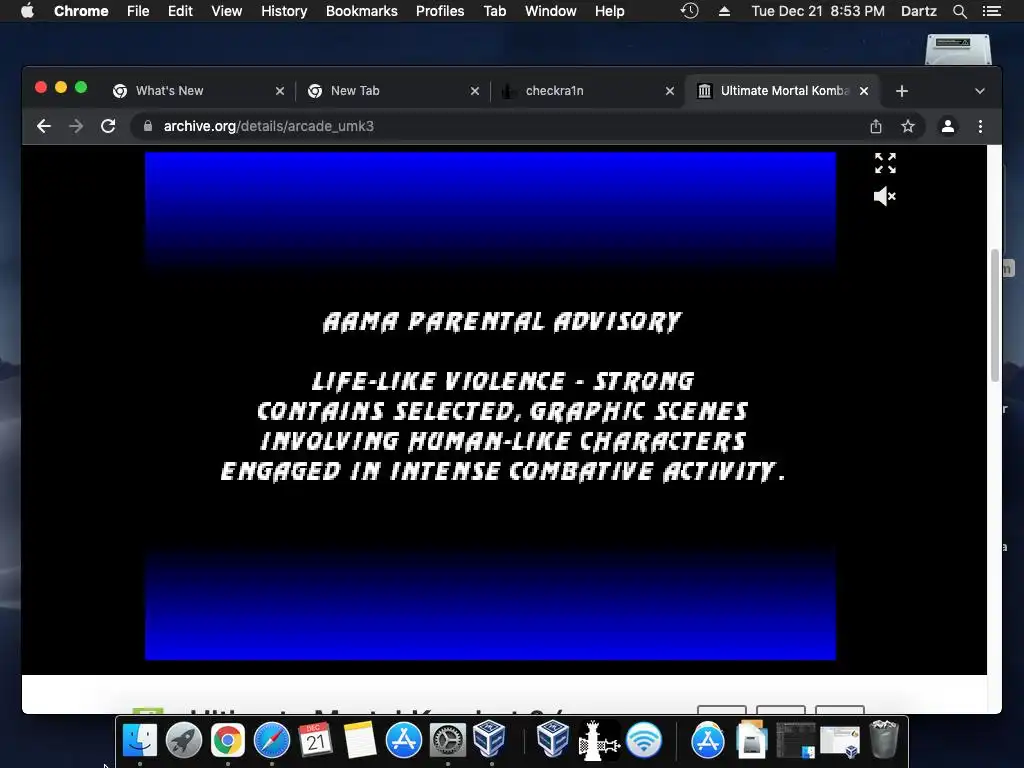Click the Chrome icon in the dock
The image size is (1024, 768).
[x=227, y=740]
